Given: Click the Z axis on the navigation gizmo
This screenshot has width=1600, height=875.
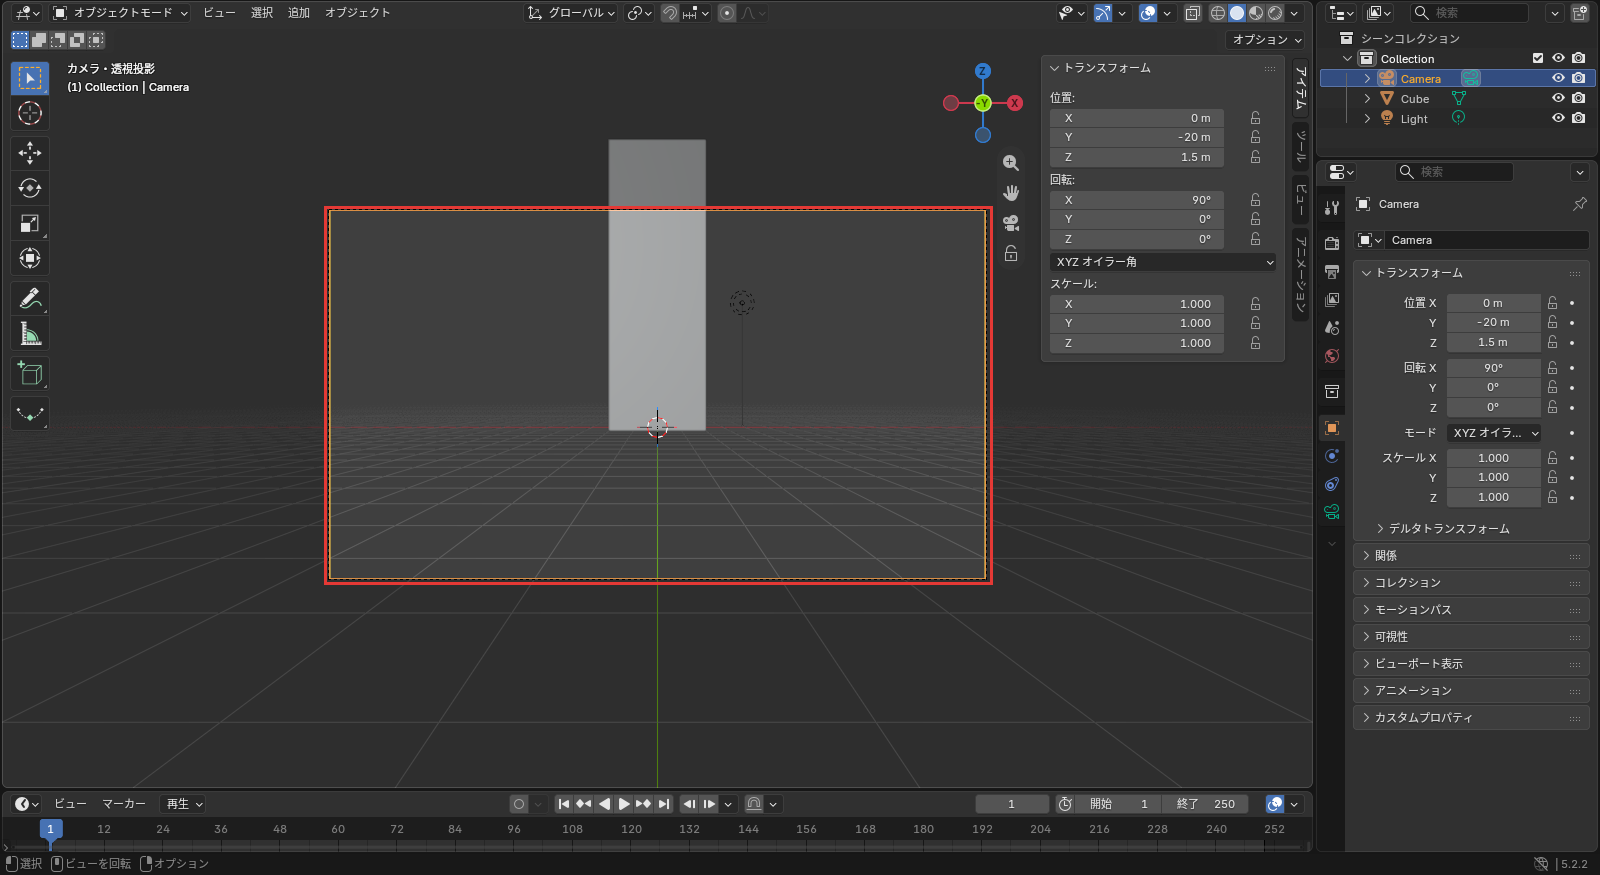Looking at the screenshot, I should 983,71.
